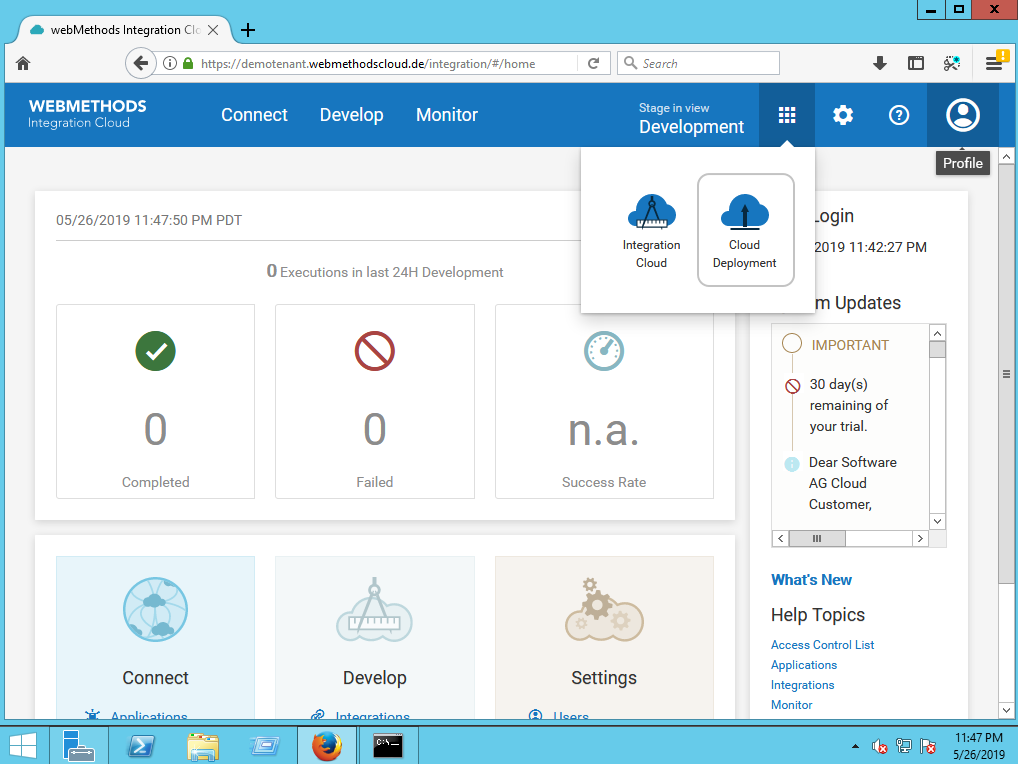Screen dimensions: 1018x764
Task: Open the Connect menu in header
Action: [x=254, y=115]
